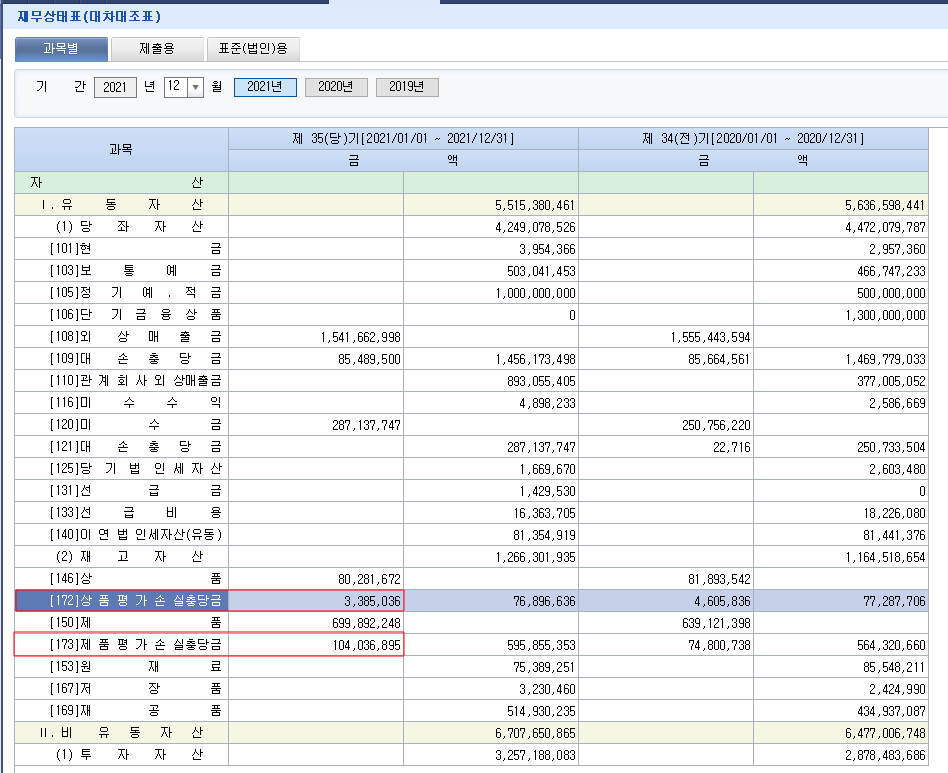Click the 과목 column header
948x773 pixels.
point(121,149)
